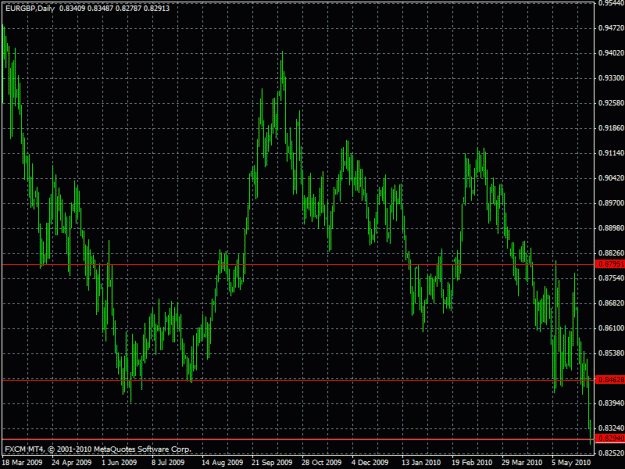Click the 0.86100 price axis label
625x469 pixels.
[x=611, y=328]
